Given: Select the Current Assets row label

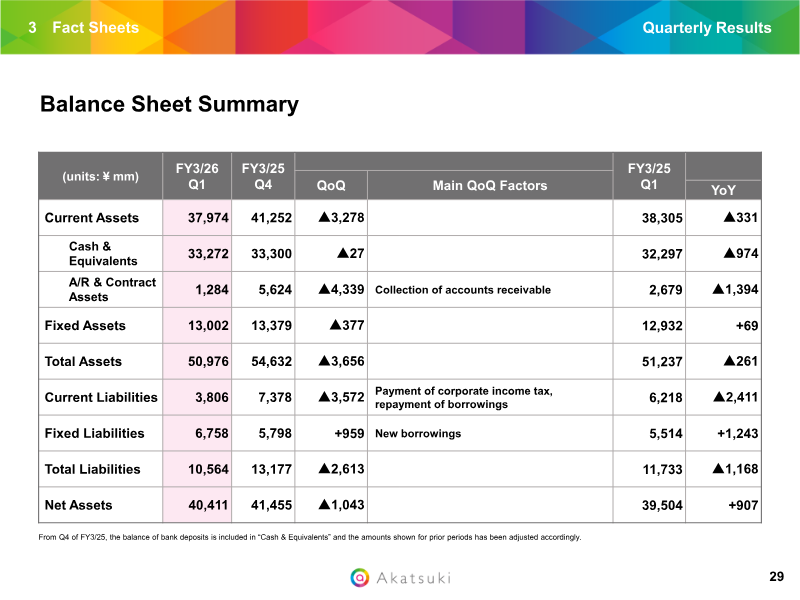Looking at the screenshot, I should click(92, 217).
